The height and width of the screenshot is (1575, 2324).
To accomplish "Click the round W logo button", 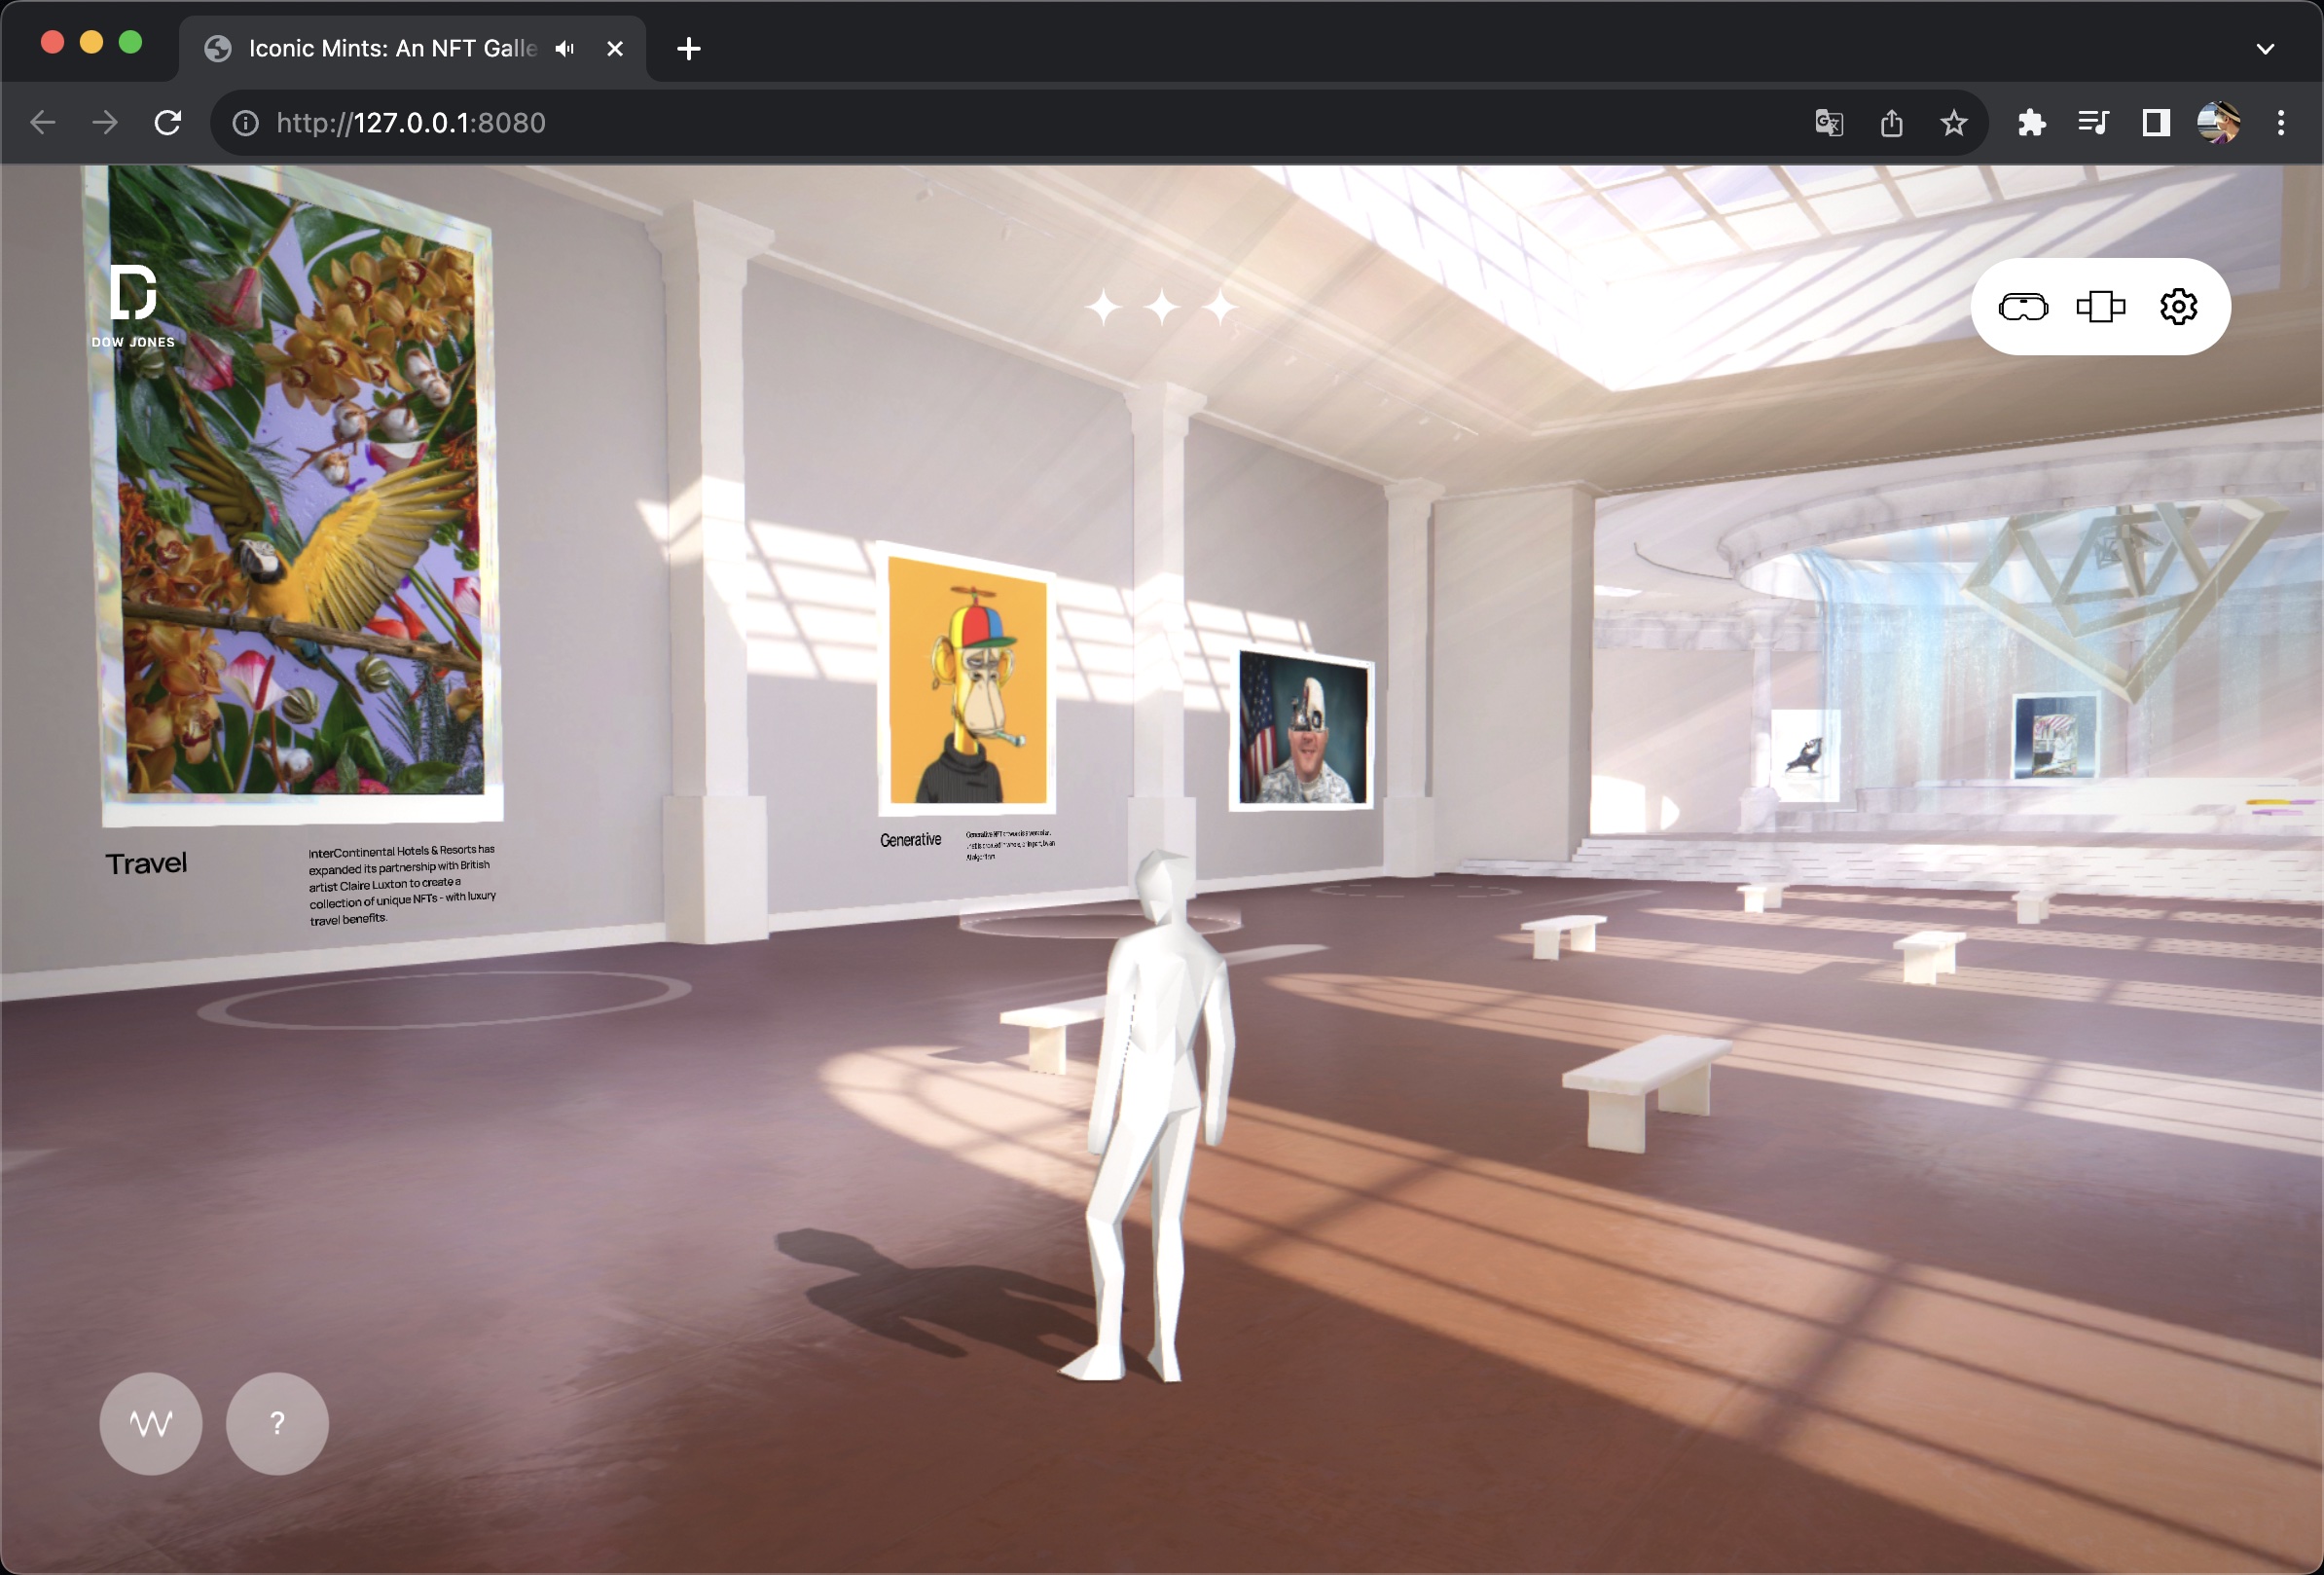I will (151, 1423).
